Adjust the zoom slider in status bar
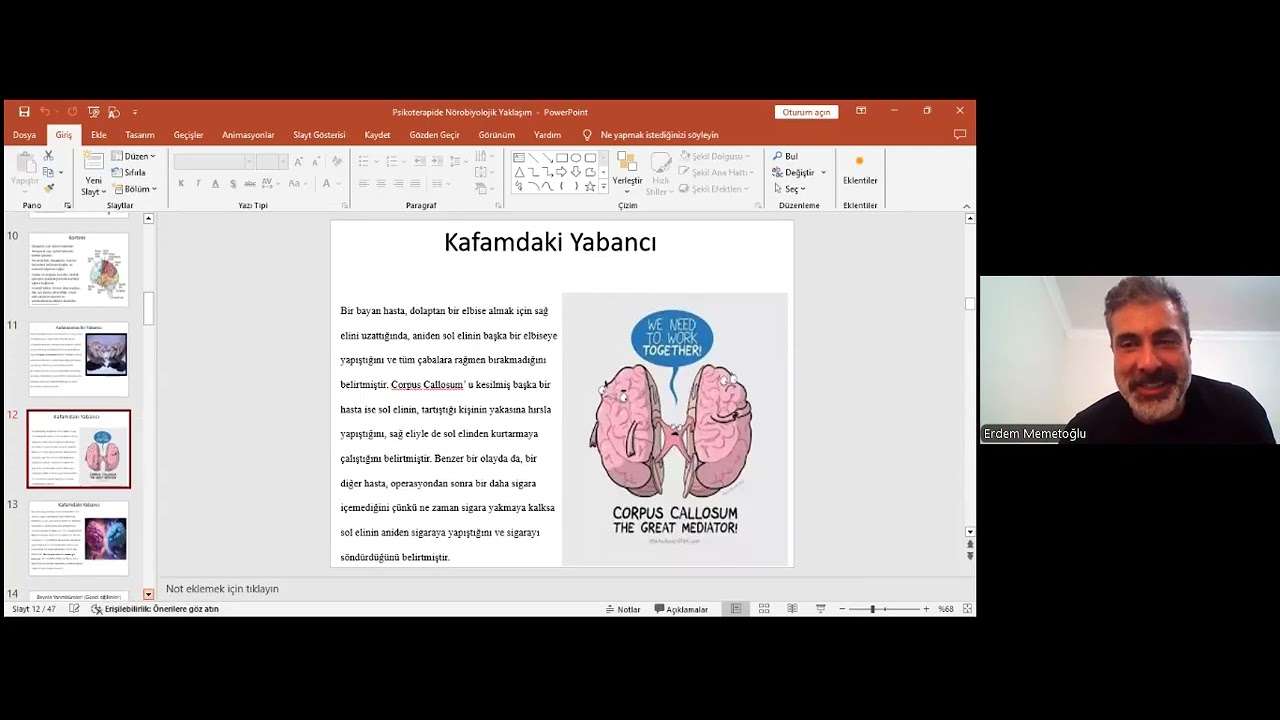The height and width of the screenshot is (720, 1280). tap(873, 609)
